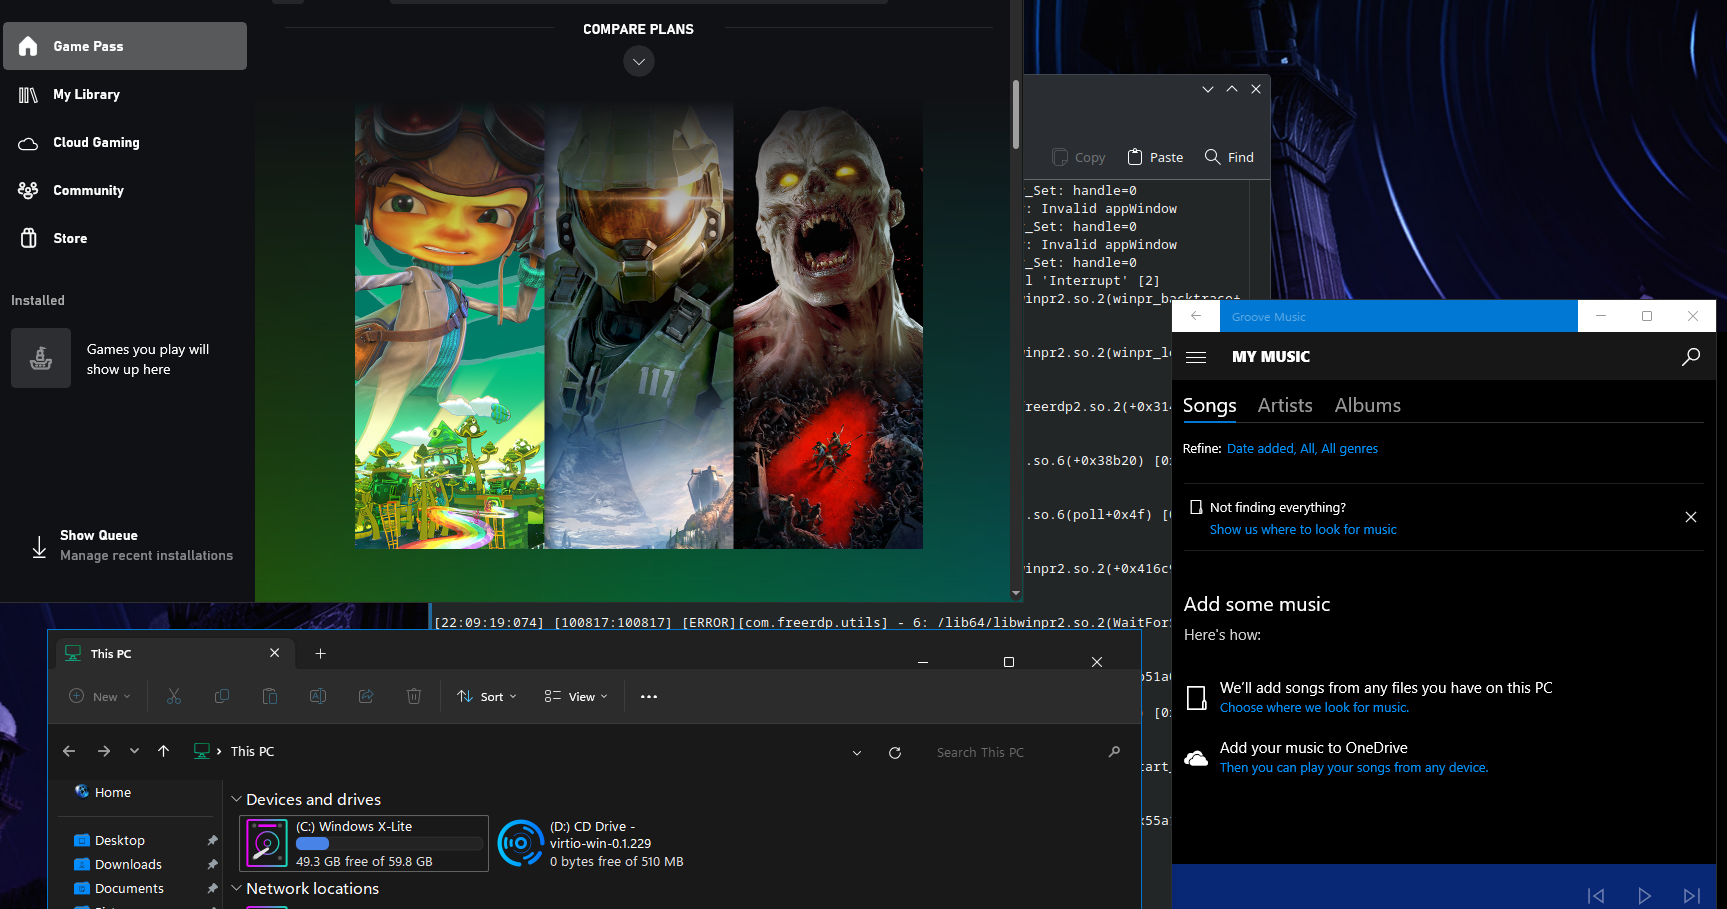
Task: Open the Sort dropdown in File Explorer
Action: (x=487, y=697)
